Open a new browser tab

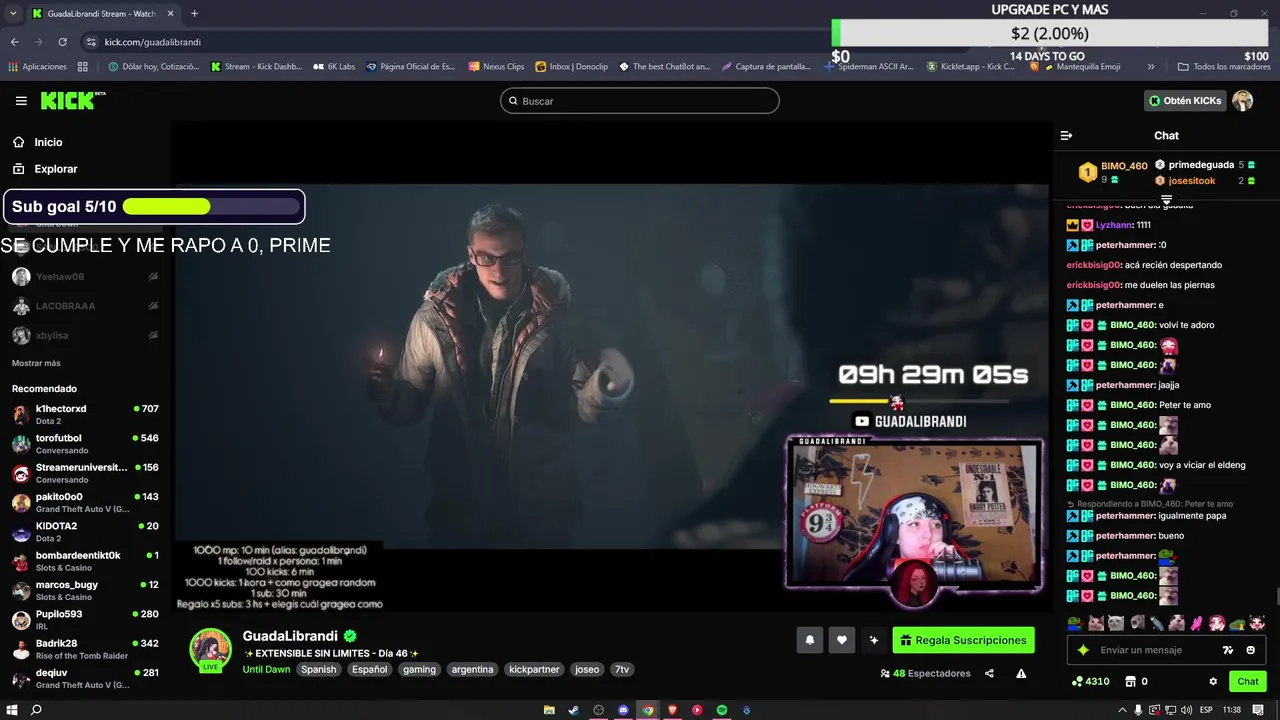coord(194,14)
